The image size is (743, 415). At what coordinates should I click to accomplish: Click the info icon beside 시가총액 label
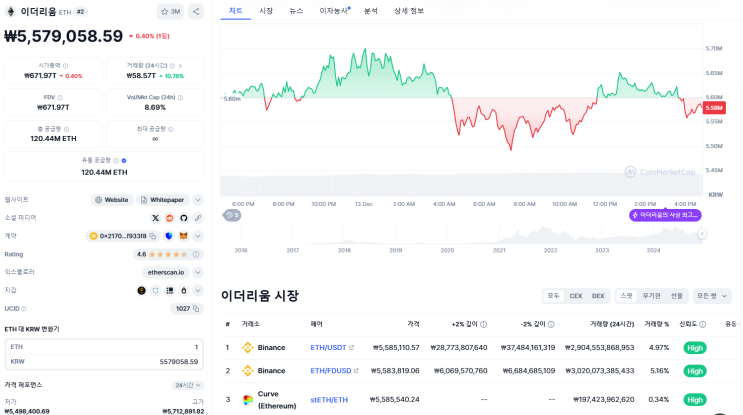pyautogui.click(x=65, y=66)
